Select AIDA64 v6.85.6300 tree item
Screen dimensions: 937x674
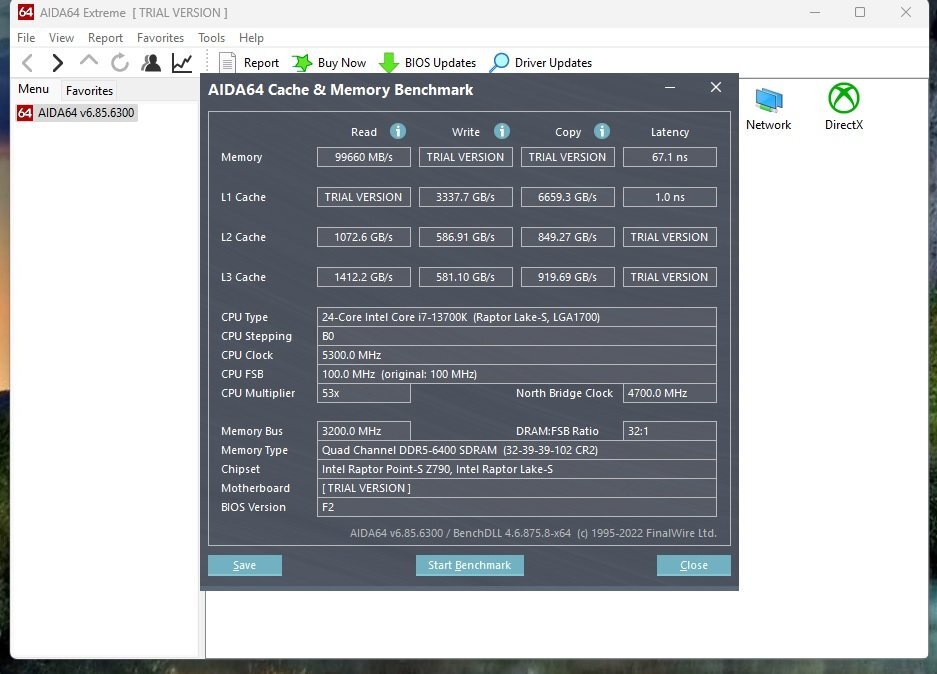point(76,113)
